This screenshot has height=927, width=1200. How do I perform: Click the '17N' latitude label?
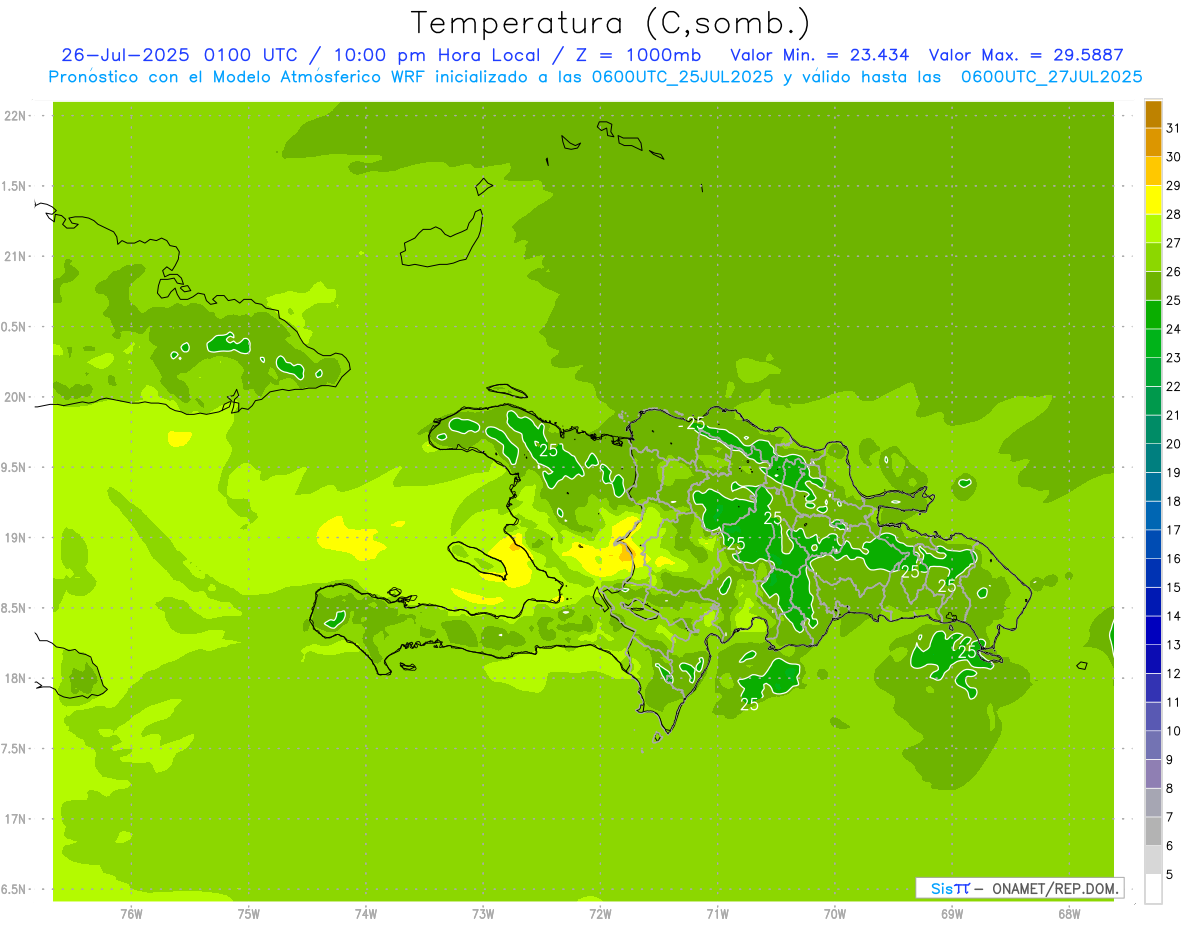[15, 819]
